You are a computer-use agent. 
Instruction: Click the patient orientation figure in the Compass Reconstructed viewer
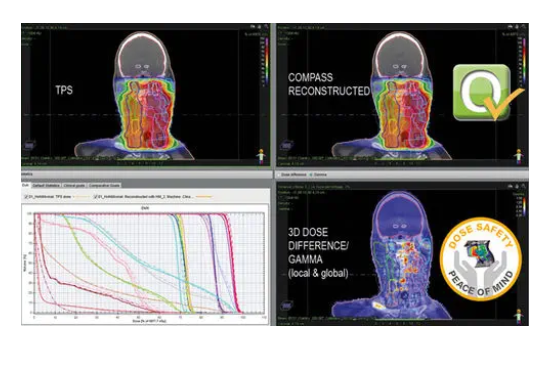point(518,156)
